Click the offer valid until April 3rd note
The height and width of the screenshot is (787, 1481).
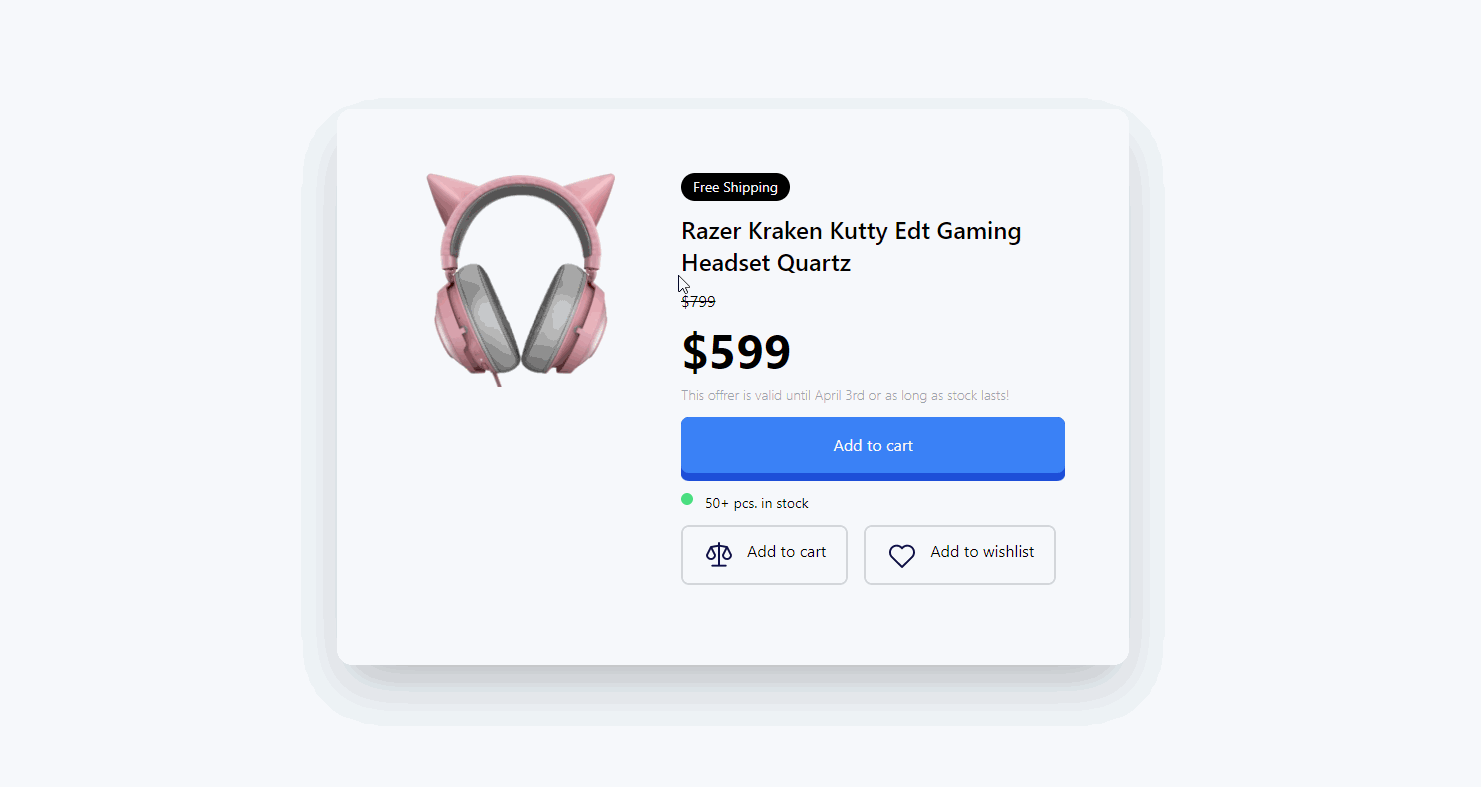[x=845, y=395]
